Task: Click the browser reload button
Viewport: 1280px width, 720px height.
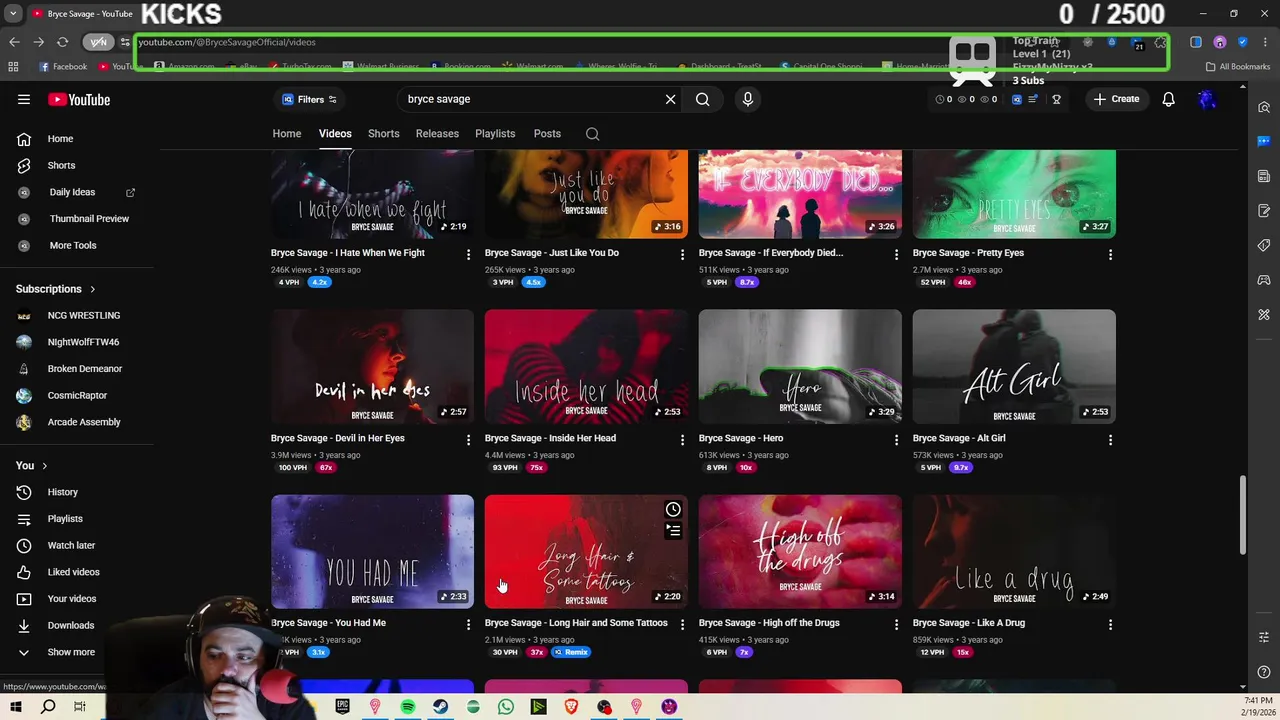Action: (62, 42)
